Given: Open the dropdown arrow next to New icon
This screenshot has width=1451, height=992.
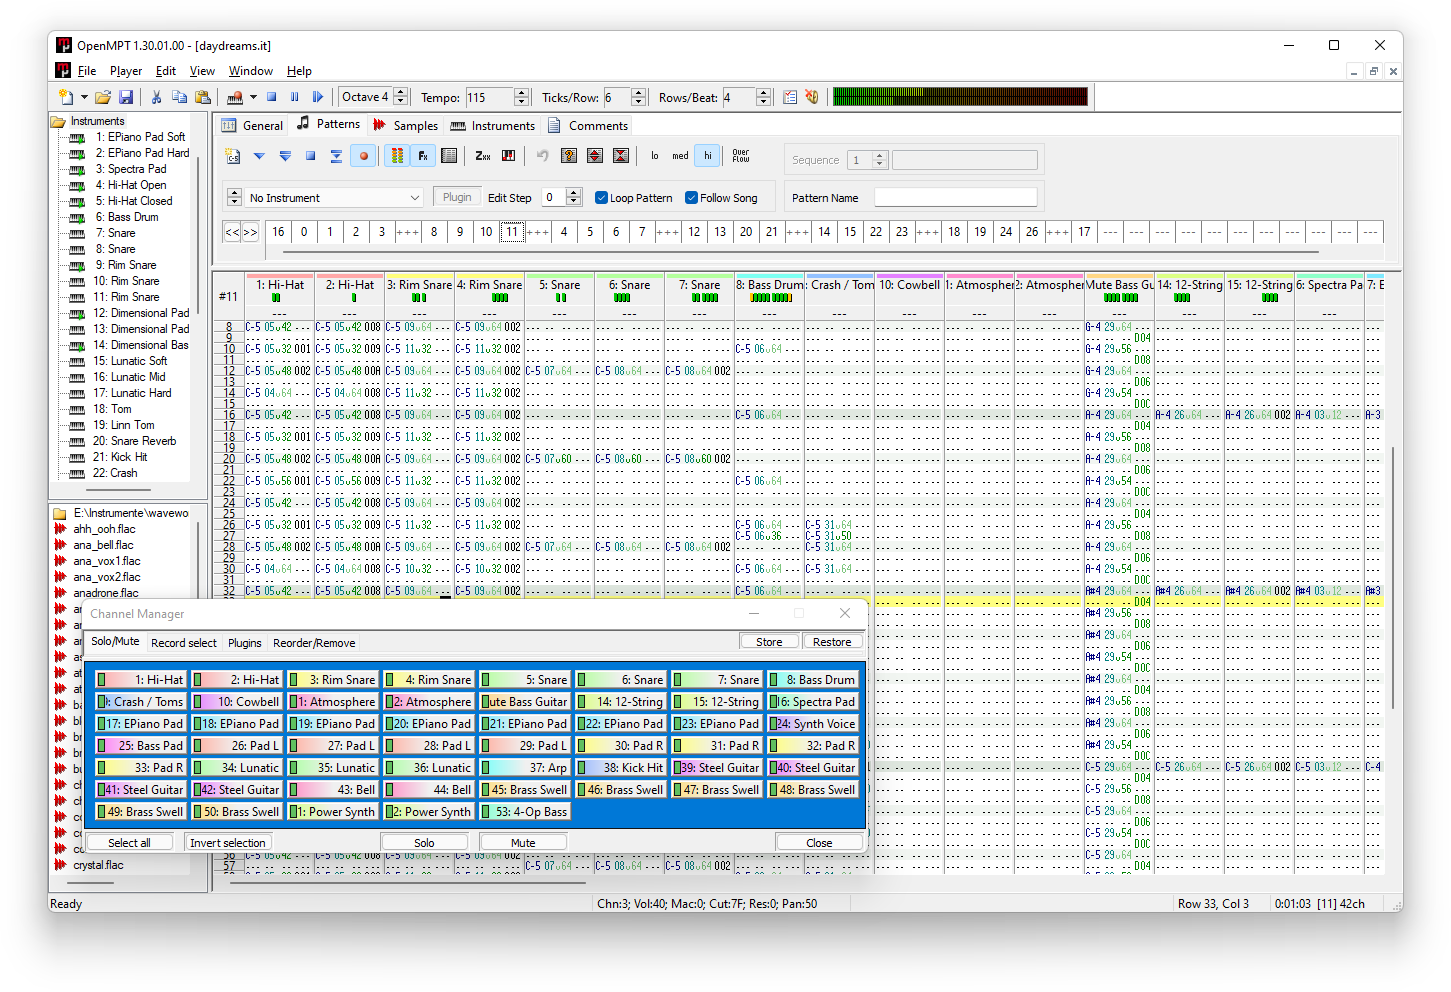Looking at the screenshot, I should coord(84,97).
